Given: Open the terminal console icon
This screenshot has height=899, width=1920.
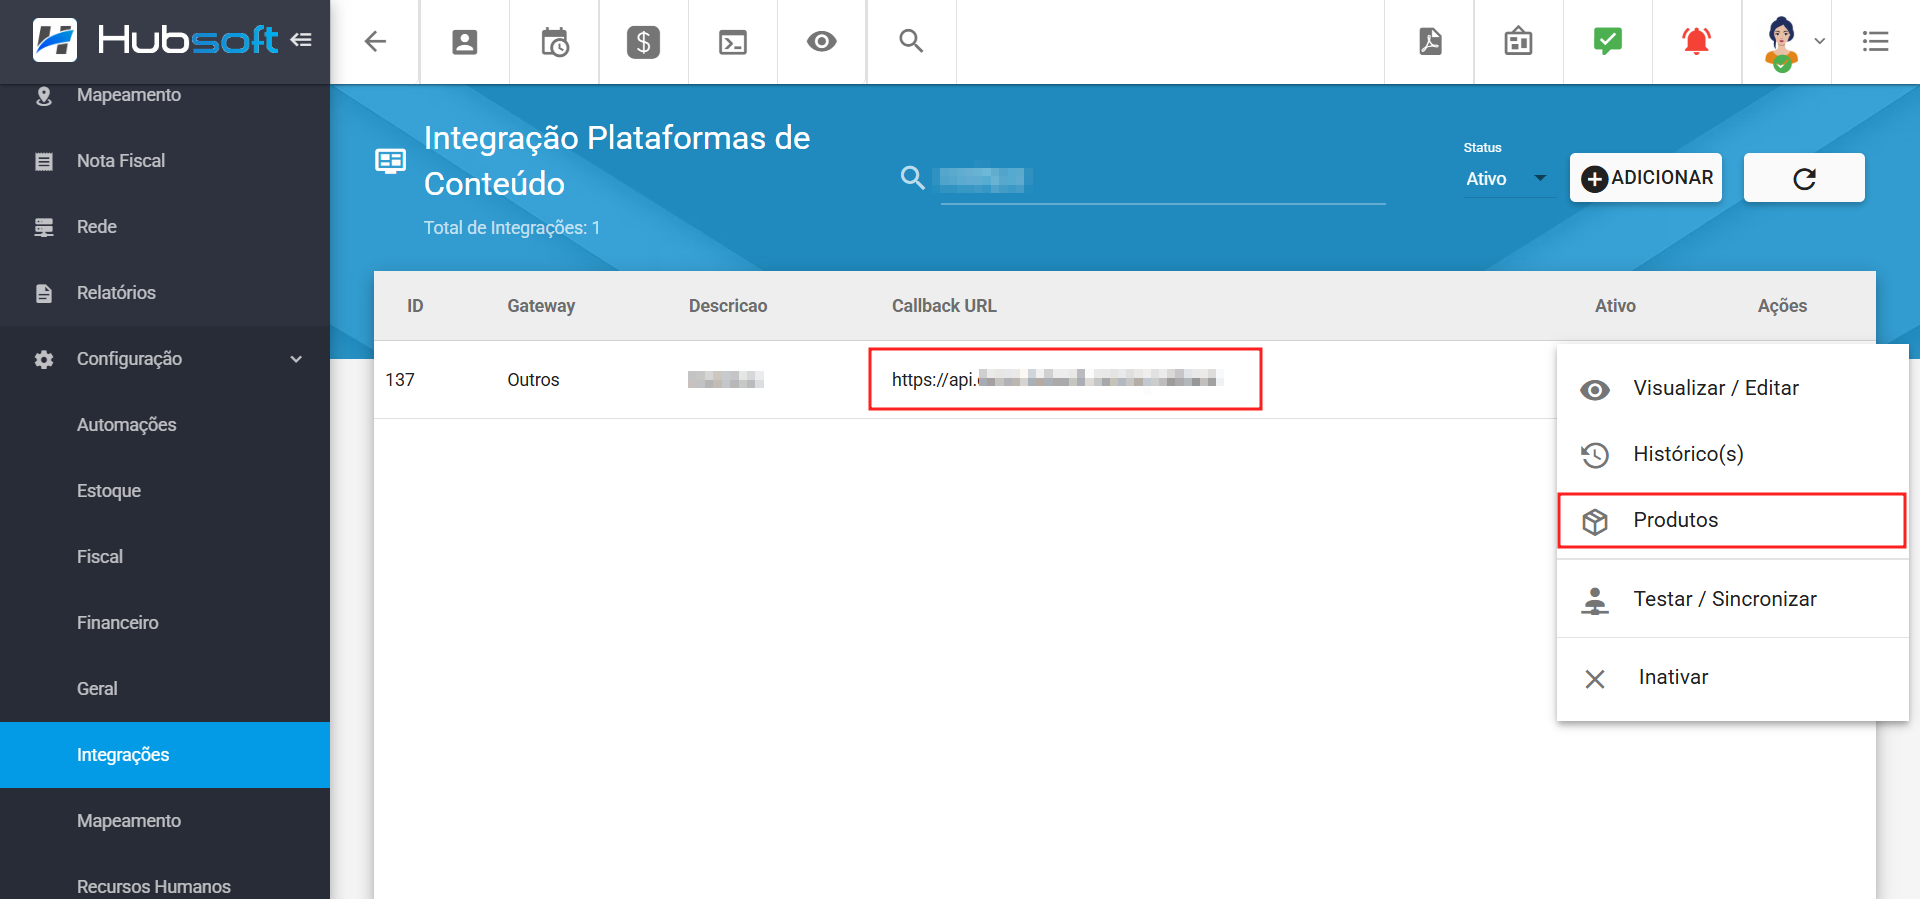Looking at the screenshot, I should tap(733, 42).
